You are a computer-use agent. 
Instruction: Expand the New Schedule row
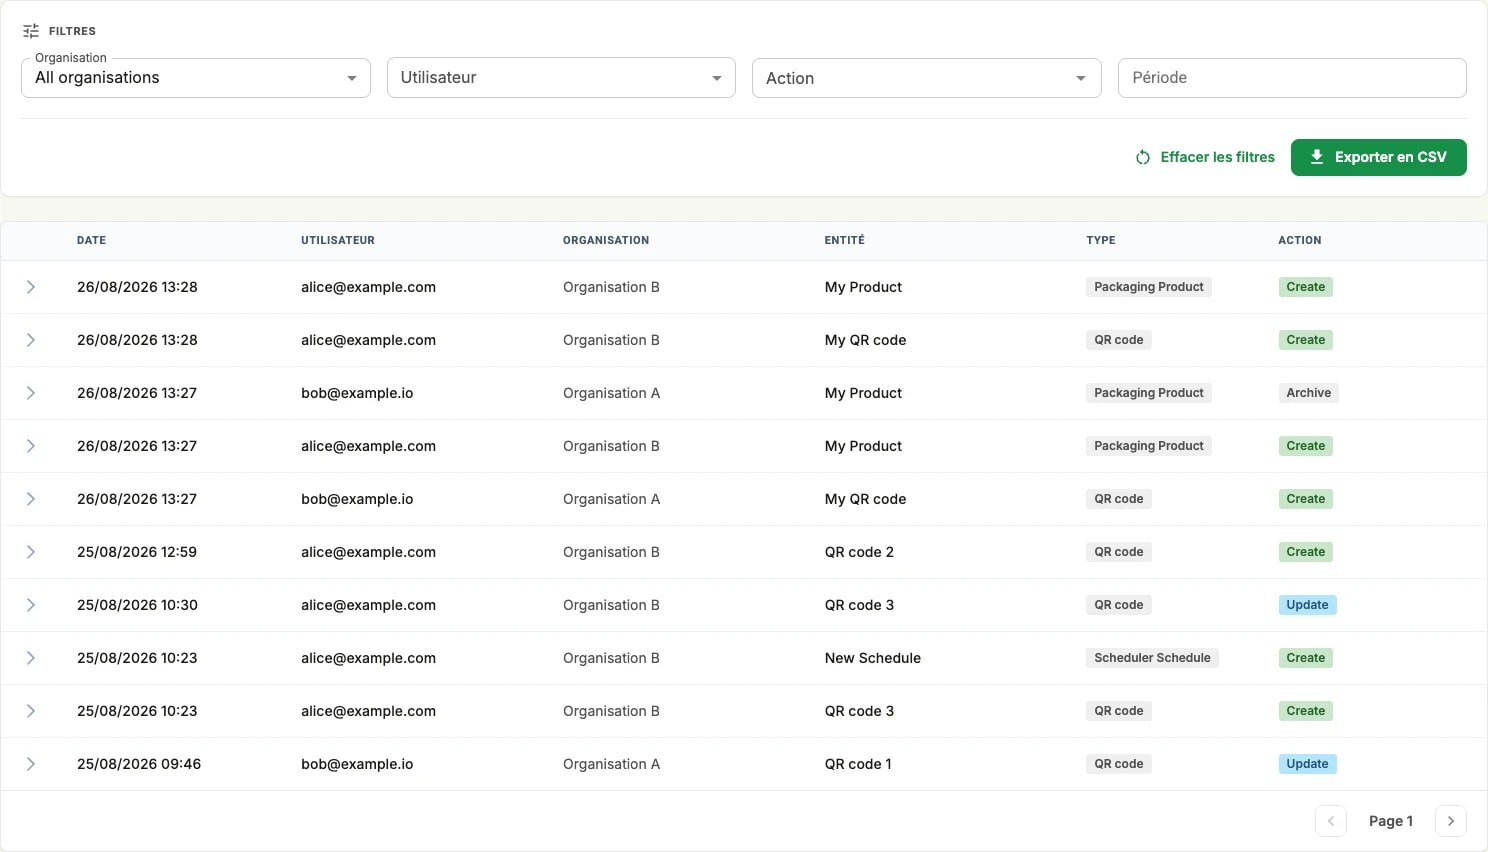31,658
